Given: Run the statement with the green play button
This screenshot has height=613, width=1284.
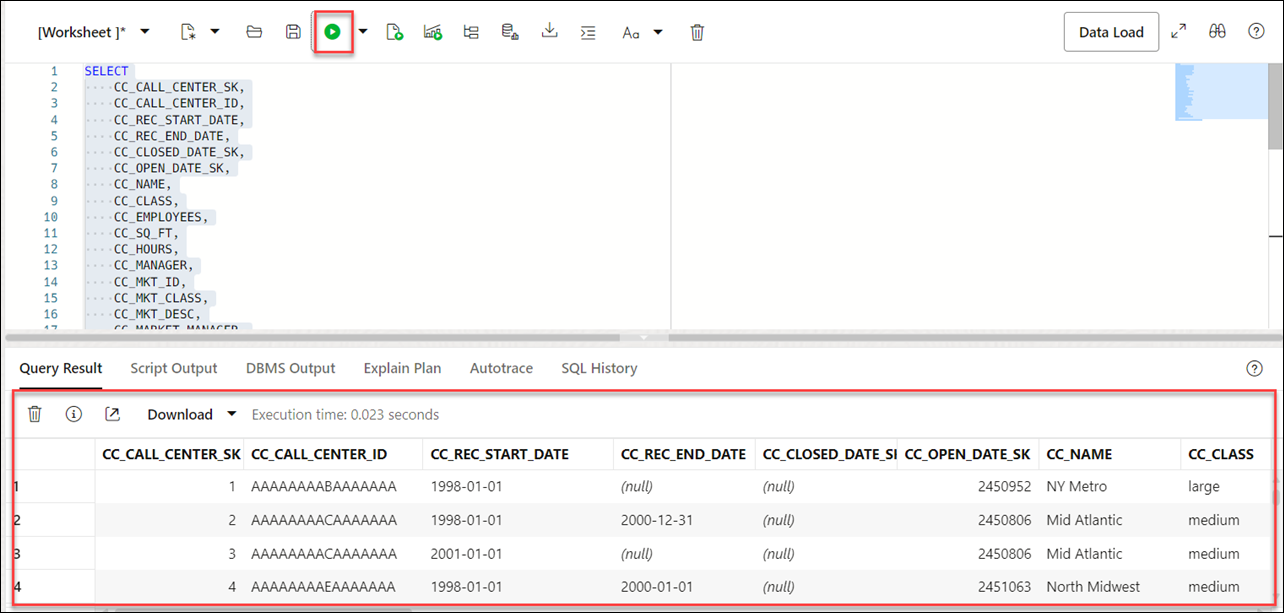Looking at the screenshot, I should pos(332,32).
